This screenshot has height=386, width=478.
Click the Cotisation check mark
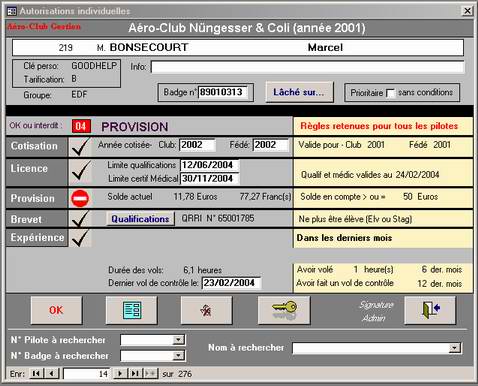tap(80, 147)
